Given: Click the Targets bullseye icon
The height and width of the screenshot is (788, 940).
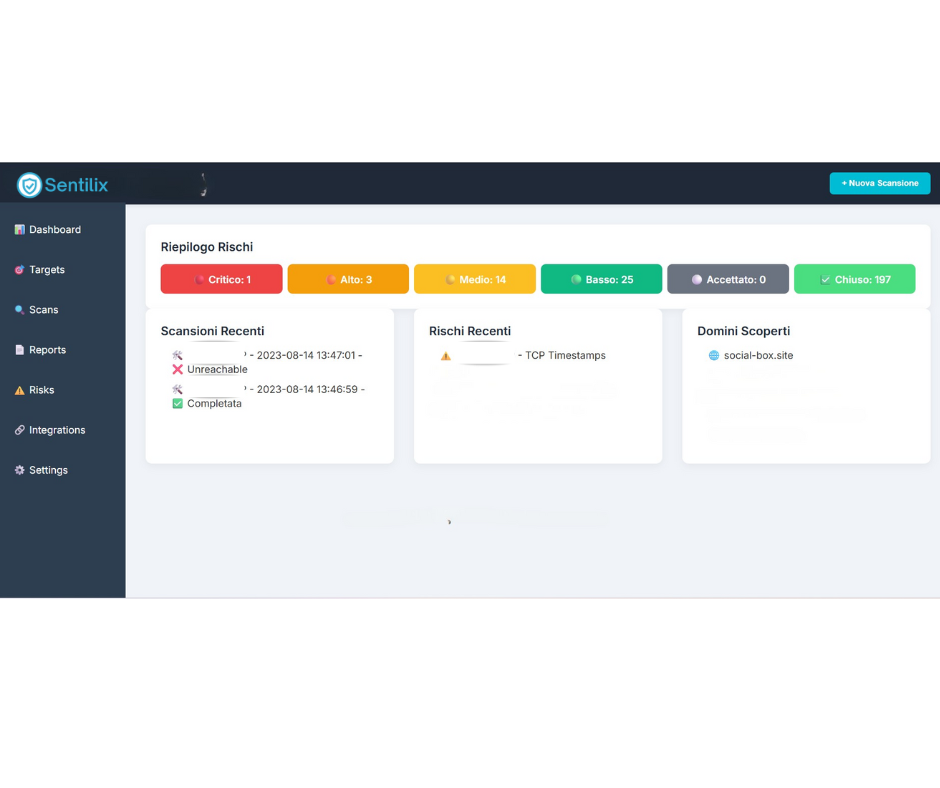Looking at the screenshot, I should pyautogui.click(x=19, y=270).
